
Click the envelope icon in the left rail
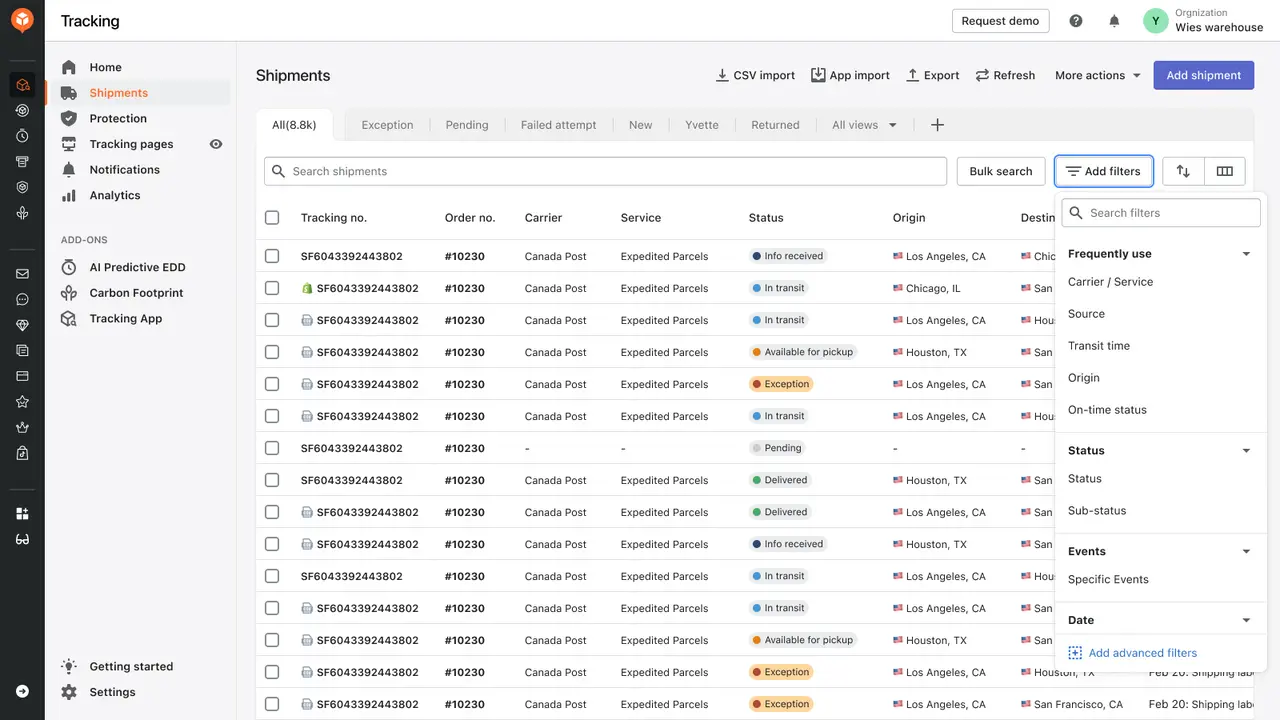[22, 274]
